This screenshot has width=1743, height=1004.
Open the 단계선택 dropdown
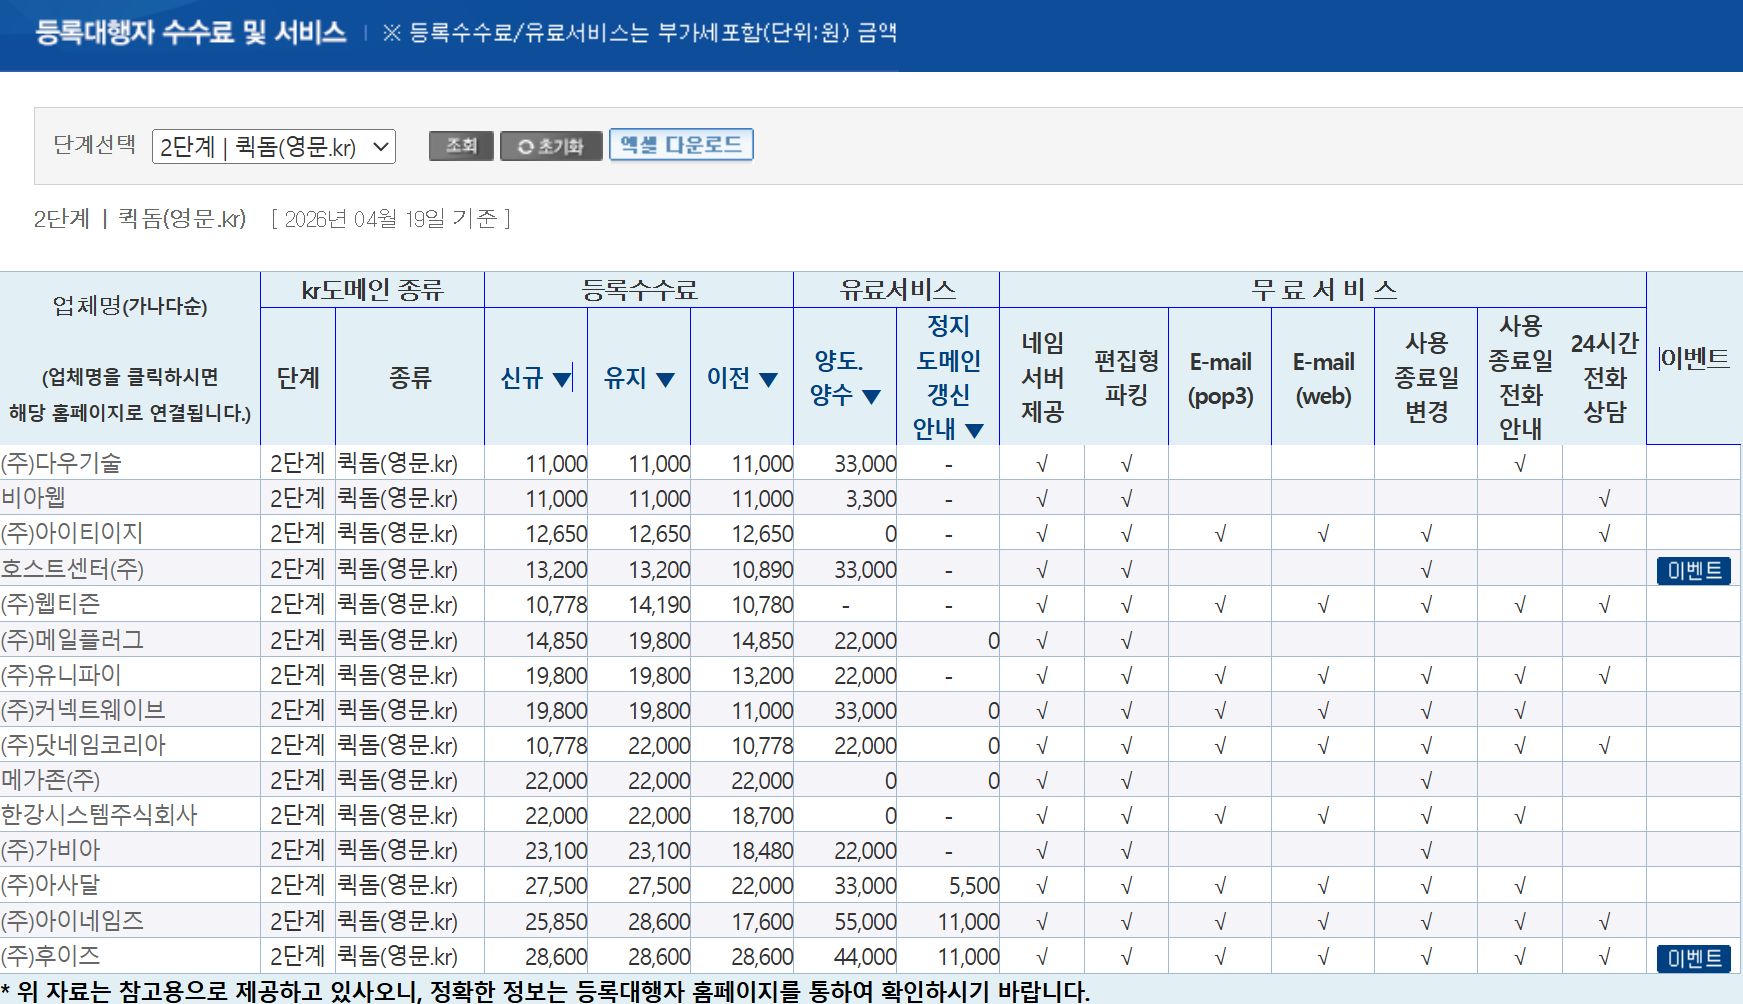(274, 147)
